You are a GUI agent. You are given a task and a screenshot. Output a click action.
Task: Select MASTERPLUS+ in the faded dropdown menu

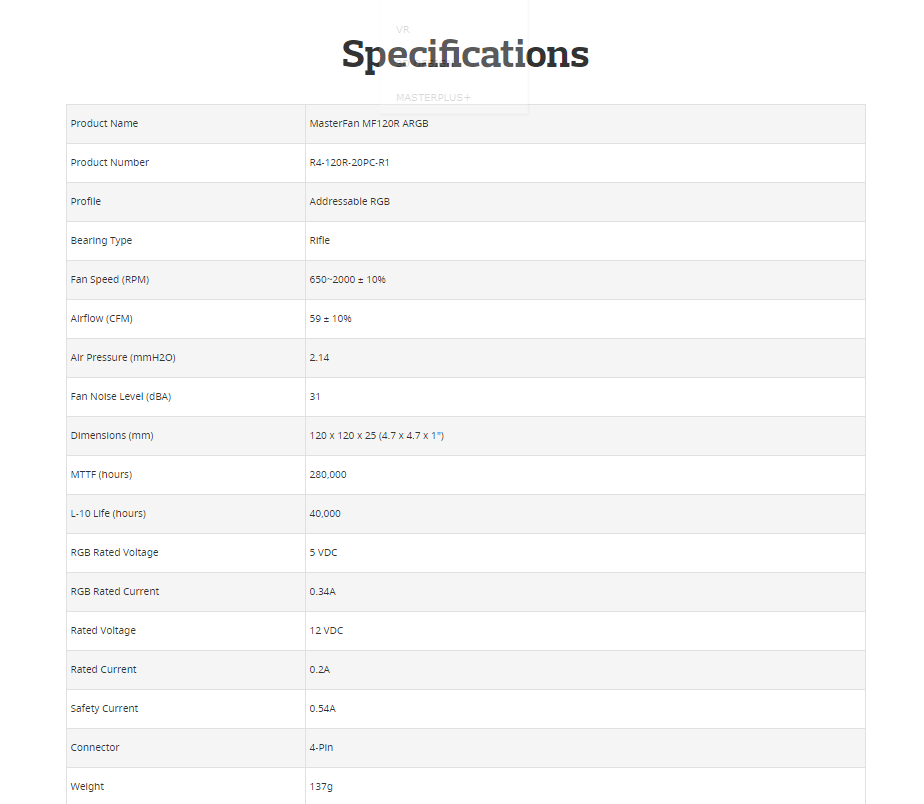(x=433, y=98)
